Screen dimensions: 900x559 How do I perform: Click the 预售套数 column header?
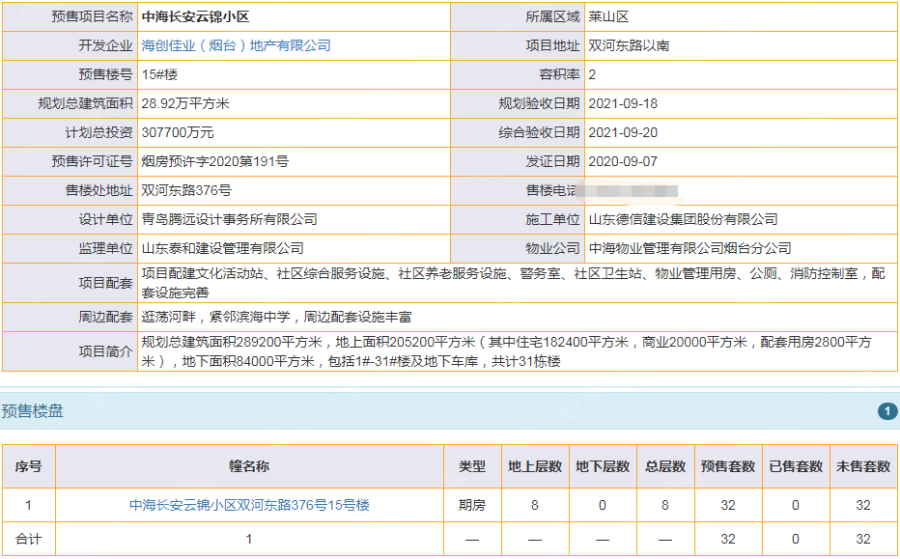pyautogui.click(x=728, y=467)
